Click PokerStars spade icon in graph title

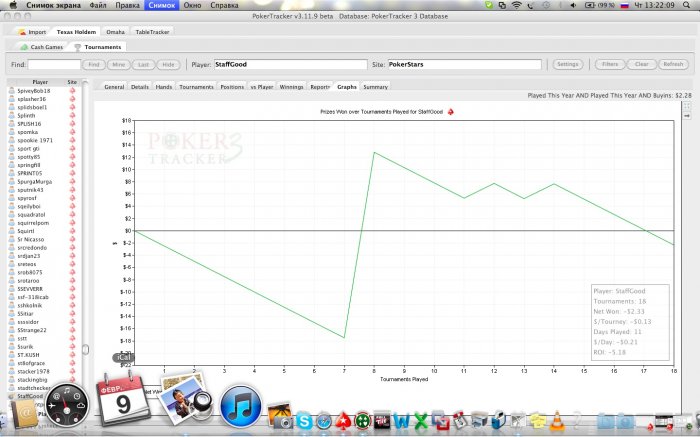tap(450, 112)
